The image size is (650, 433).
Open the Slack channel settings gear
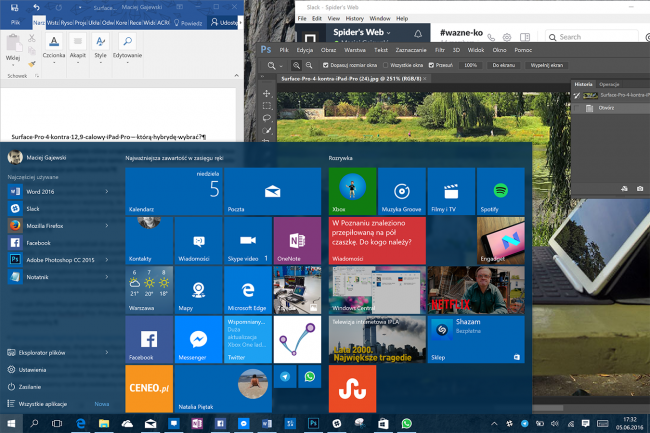[507, 37]
